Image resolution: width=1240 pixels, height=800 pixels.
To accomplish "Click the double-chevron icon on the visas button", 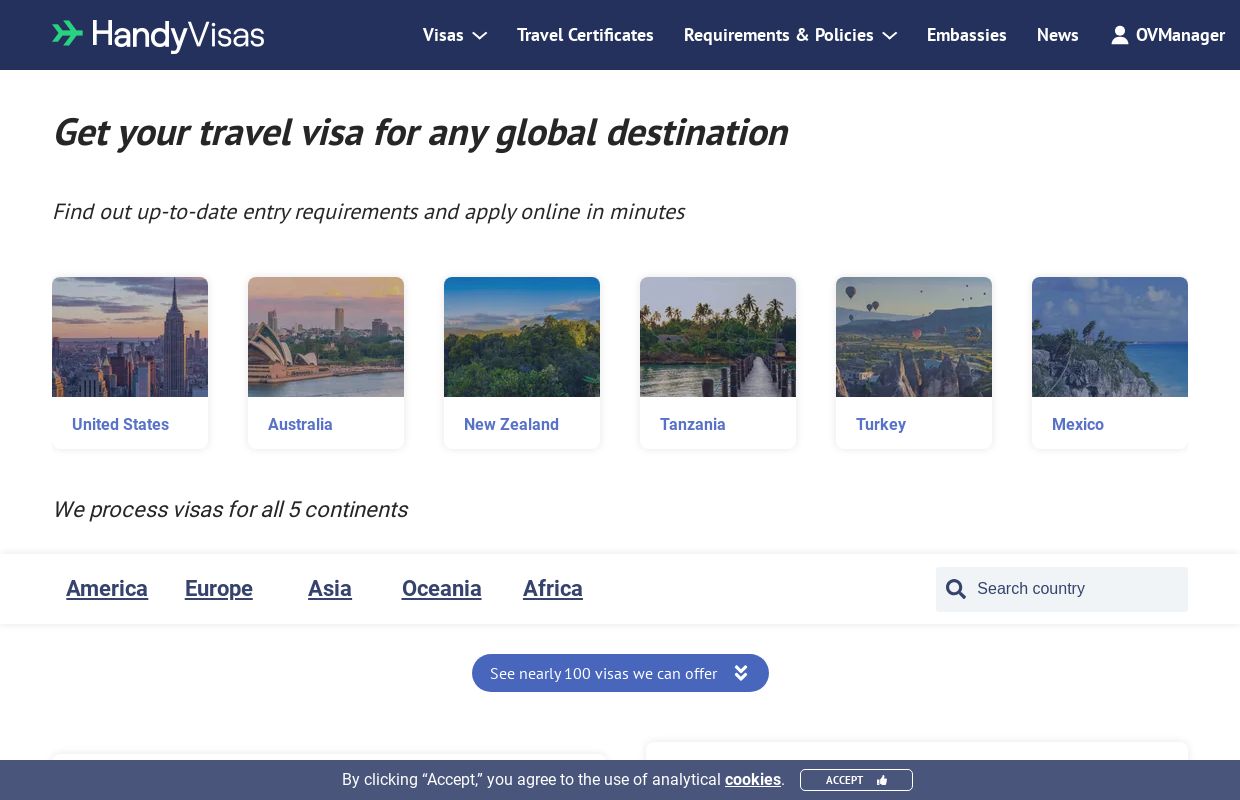I will [x=741, y=673].
